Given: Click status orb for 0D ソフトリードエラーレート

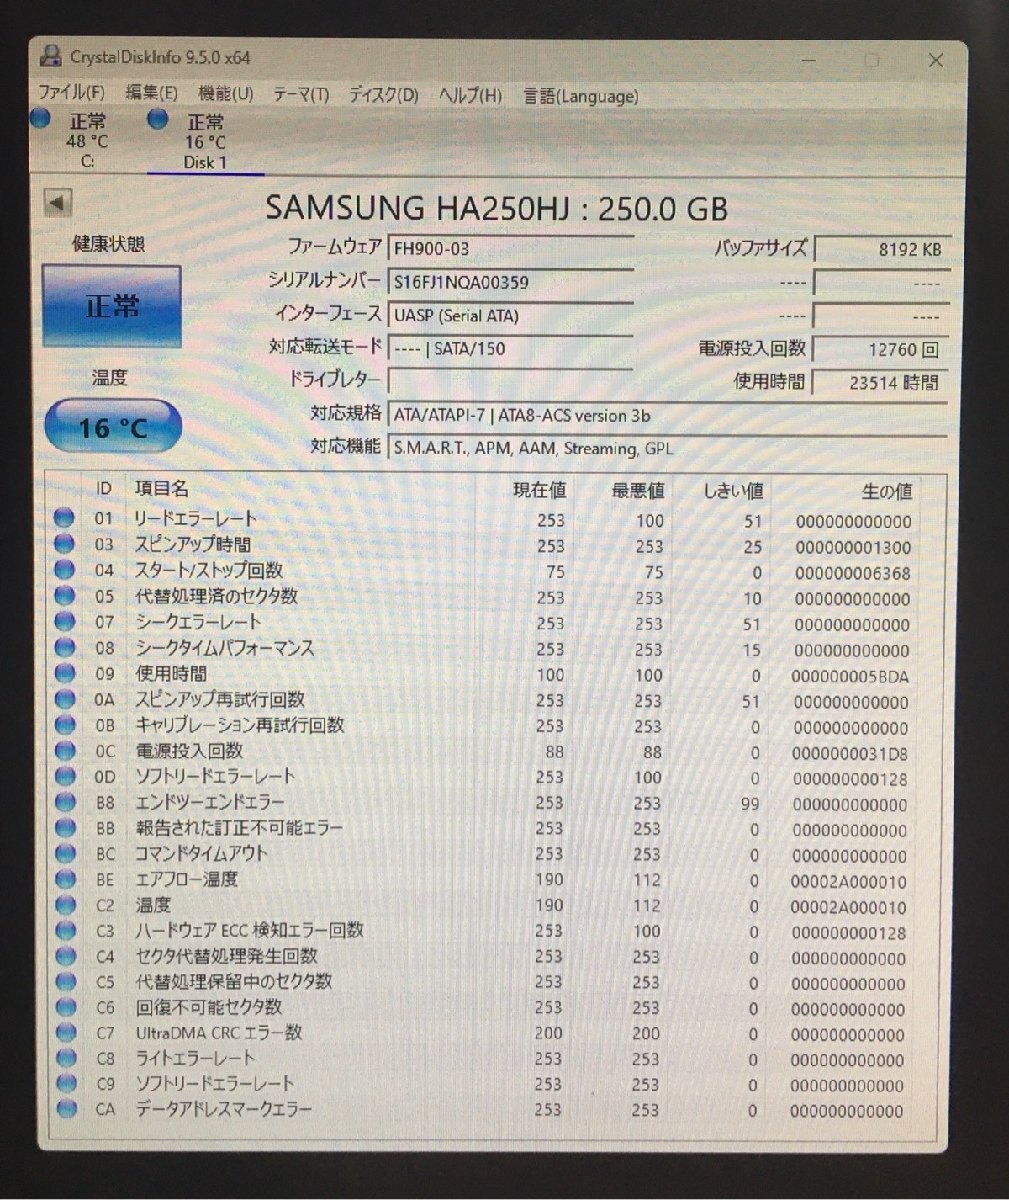Looking at the screenshot, I should (x=64, y=776).
